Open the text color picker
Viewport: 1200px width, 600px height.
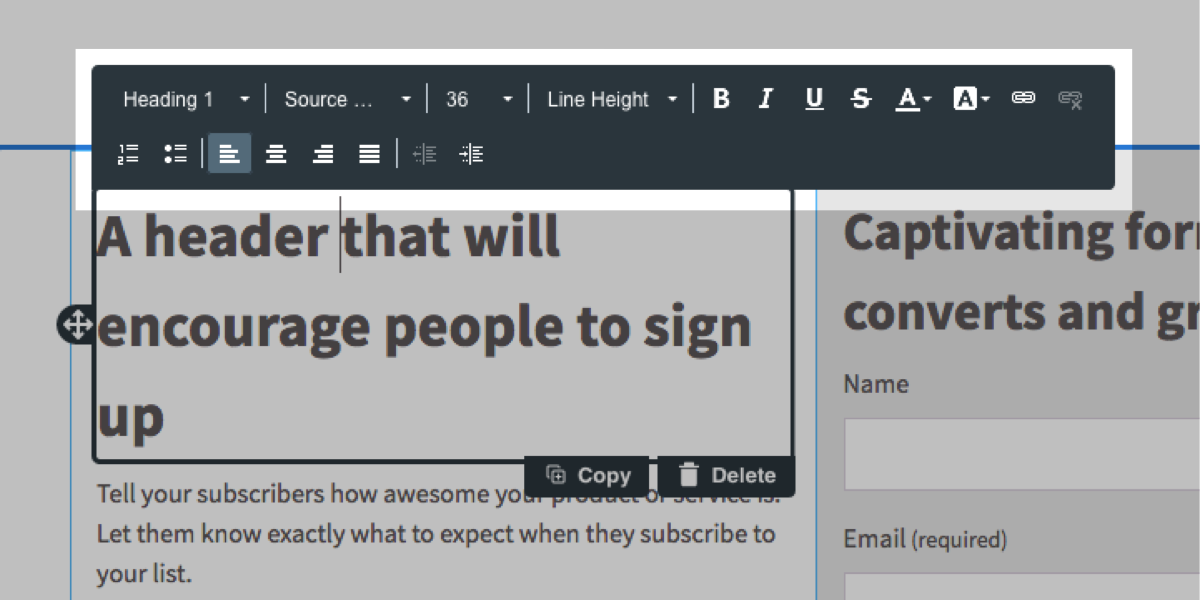913,99
